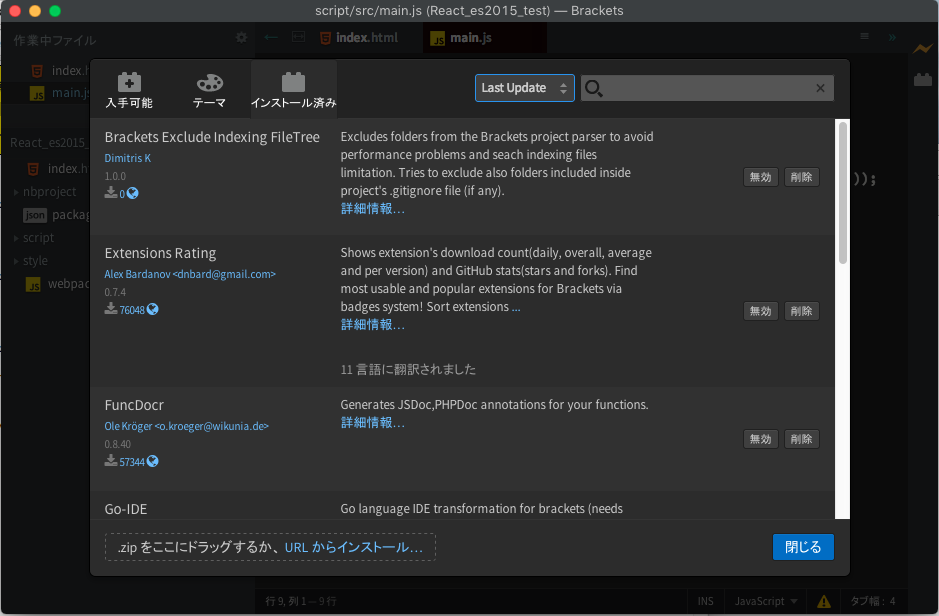
Task: Open more info link for FuncDocr
Action: [372, 423]
